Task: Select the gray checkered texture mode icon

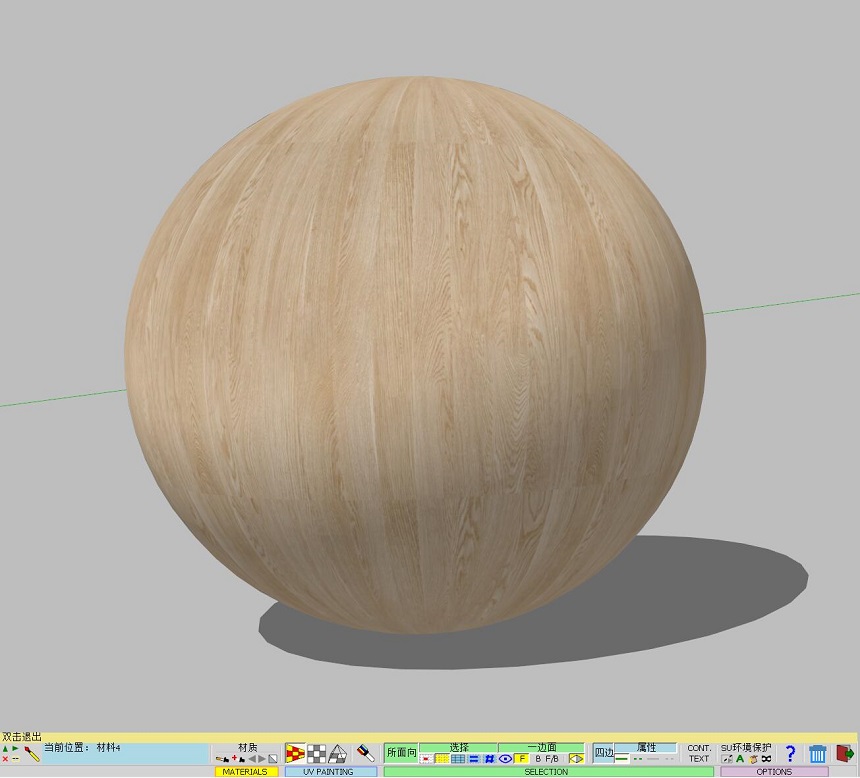Action: pyautogui.click(x=317, y=753)
